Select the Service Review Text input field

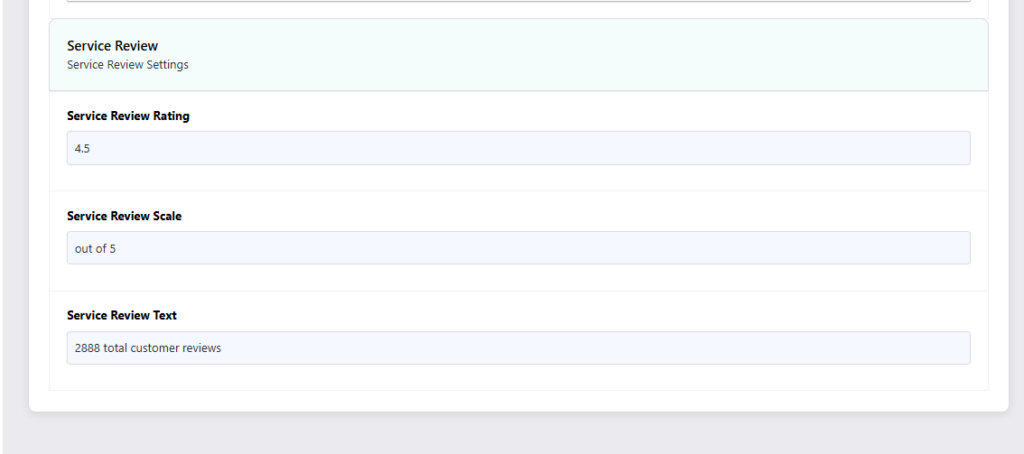(519, 348)
